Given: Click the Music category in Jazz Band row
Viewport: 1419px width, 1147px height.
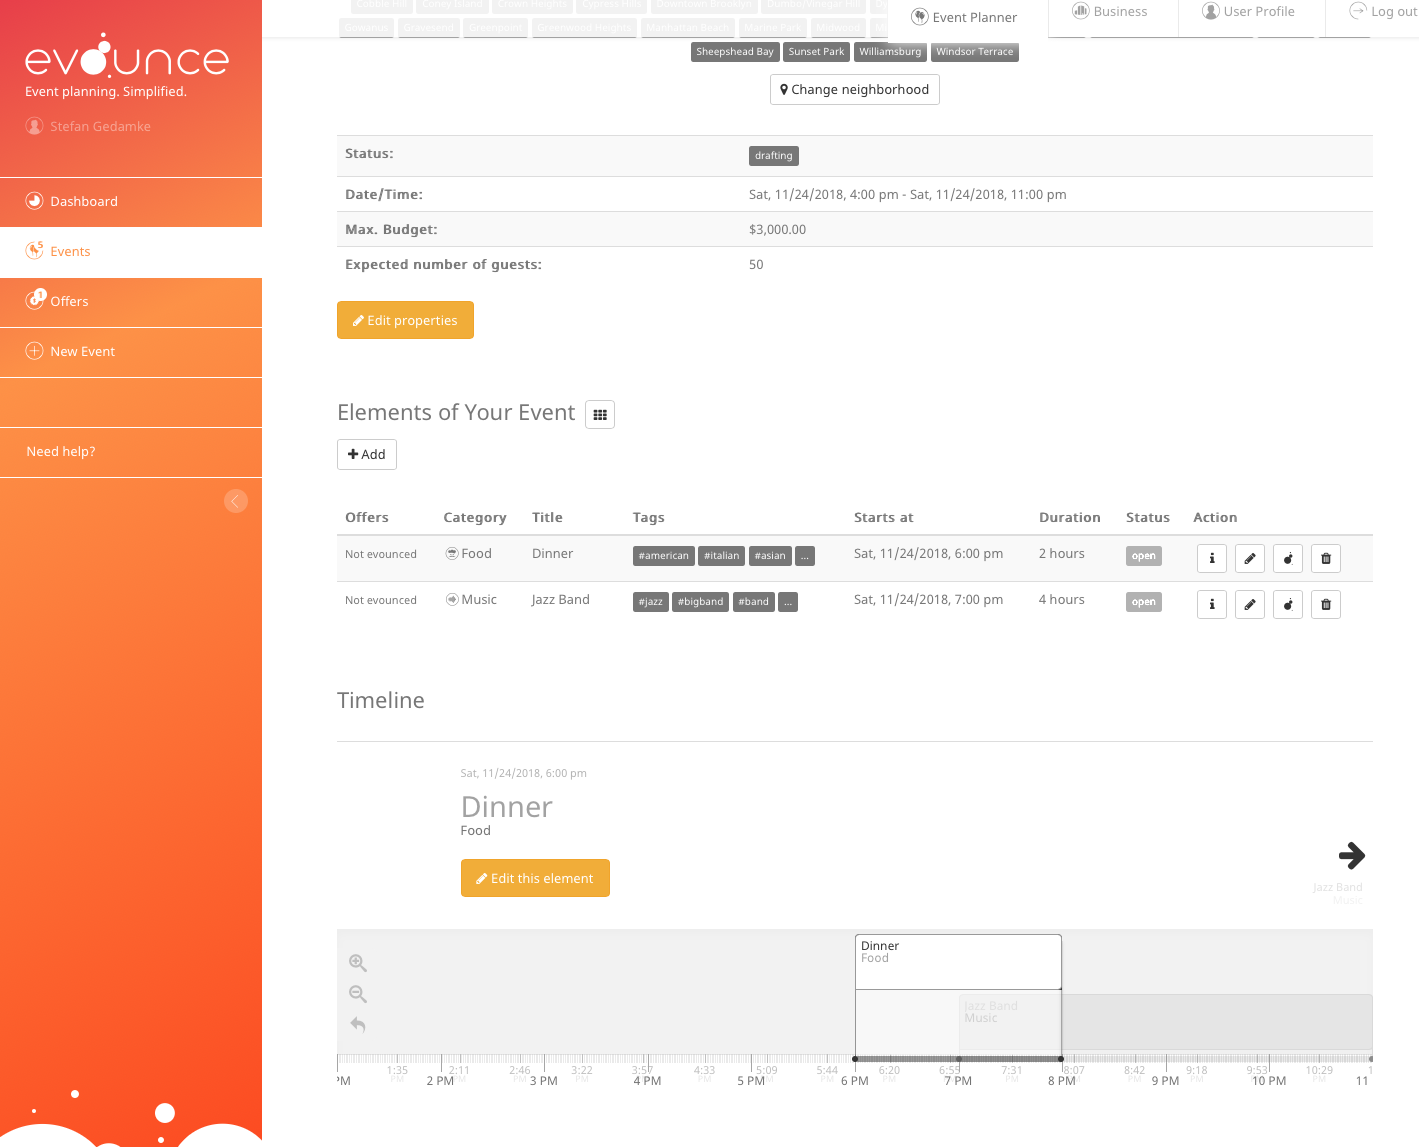Looking at the screenshot, I should pyautogui.click(x=471, y=600).
